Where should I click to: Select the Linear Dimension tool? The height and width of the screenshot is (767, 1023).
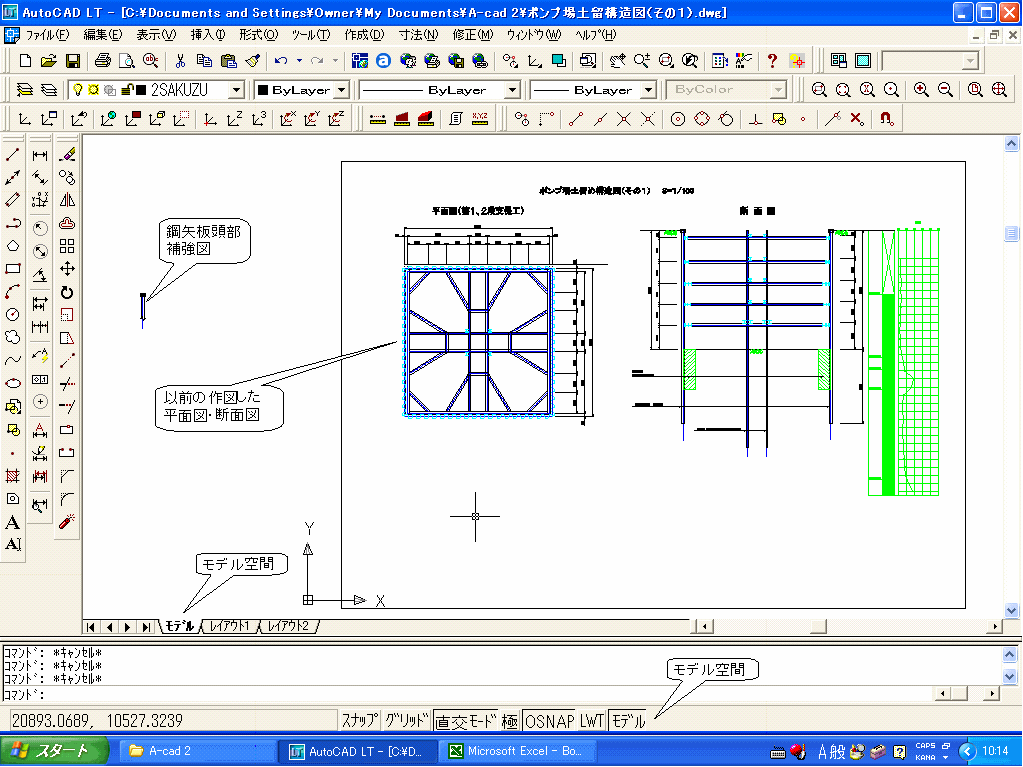(x=40, y=155)
